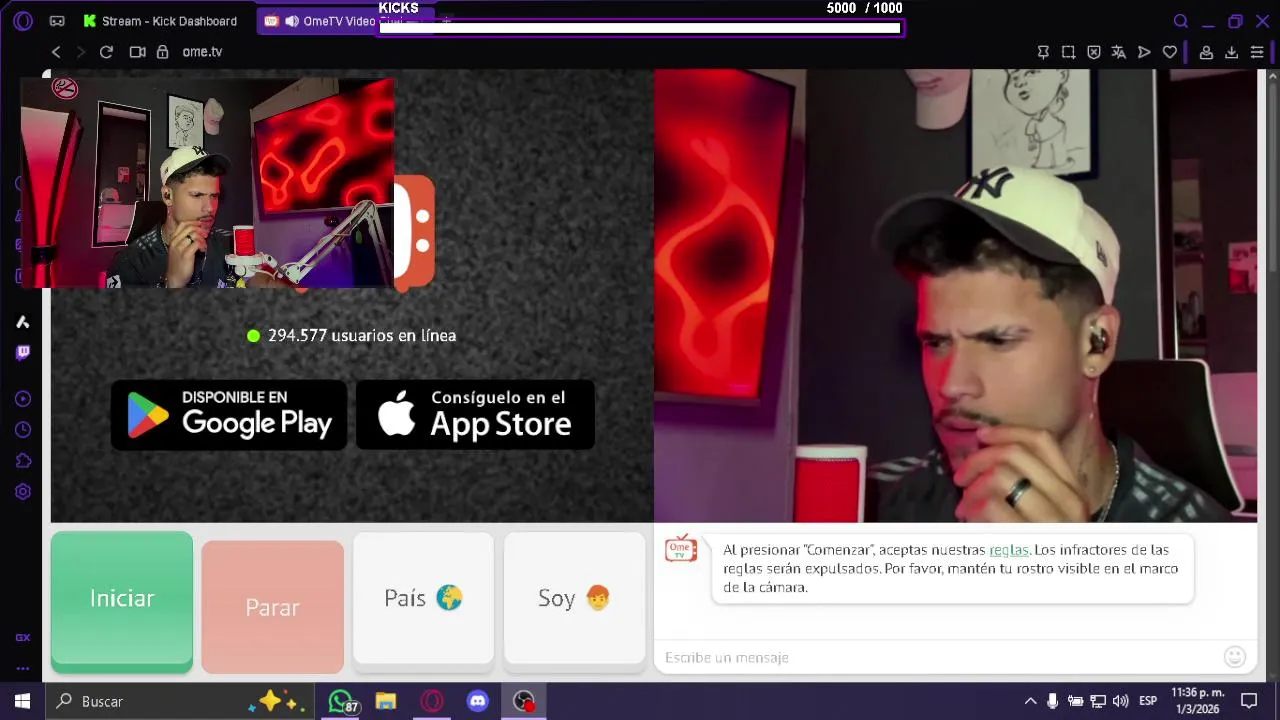This screenshot has height=720, width=1280.
Task: Toggle the ad blocker shield
Action: click(x=1094, y=52)
